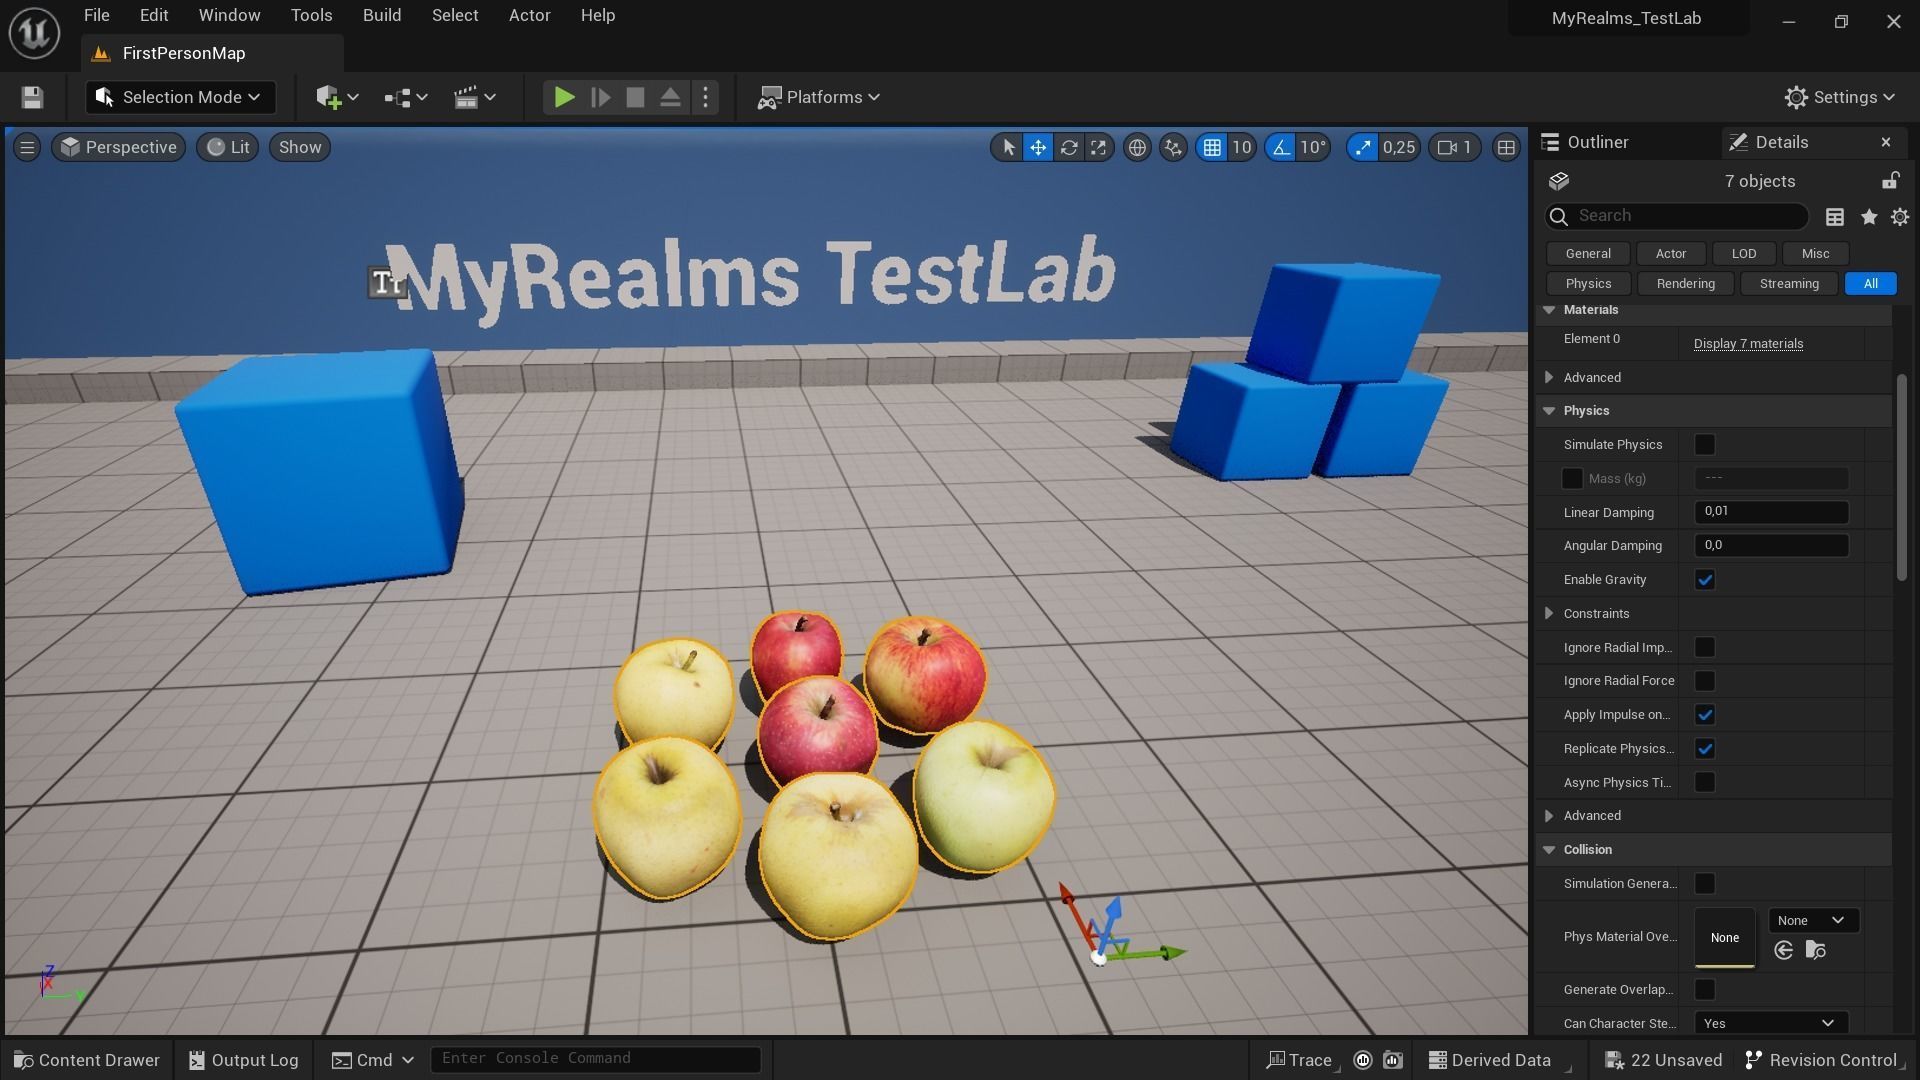Toggle rotation snapping angle icon
This screenshot has width=1920, height=1080.
tap(1280, 148)
